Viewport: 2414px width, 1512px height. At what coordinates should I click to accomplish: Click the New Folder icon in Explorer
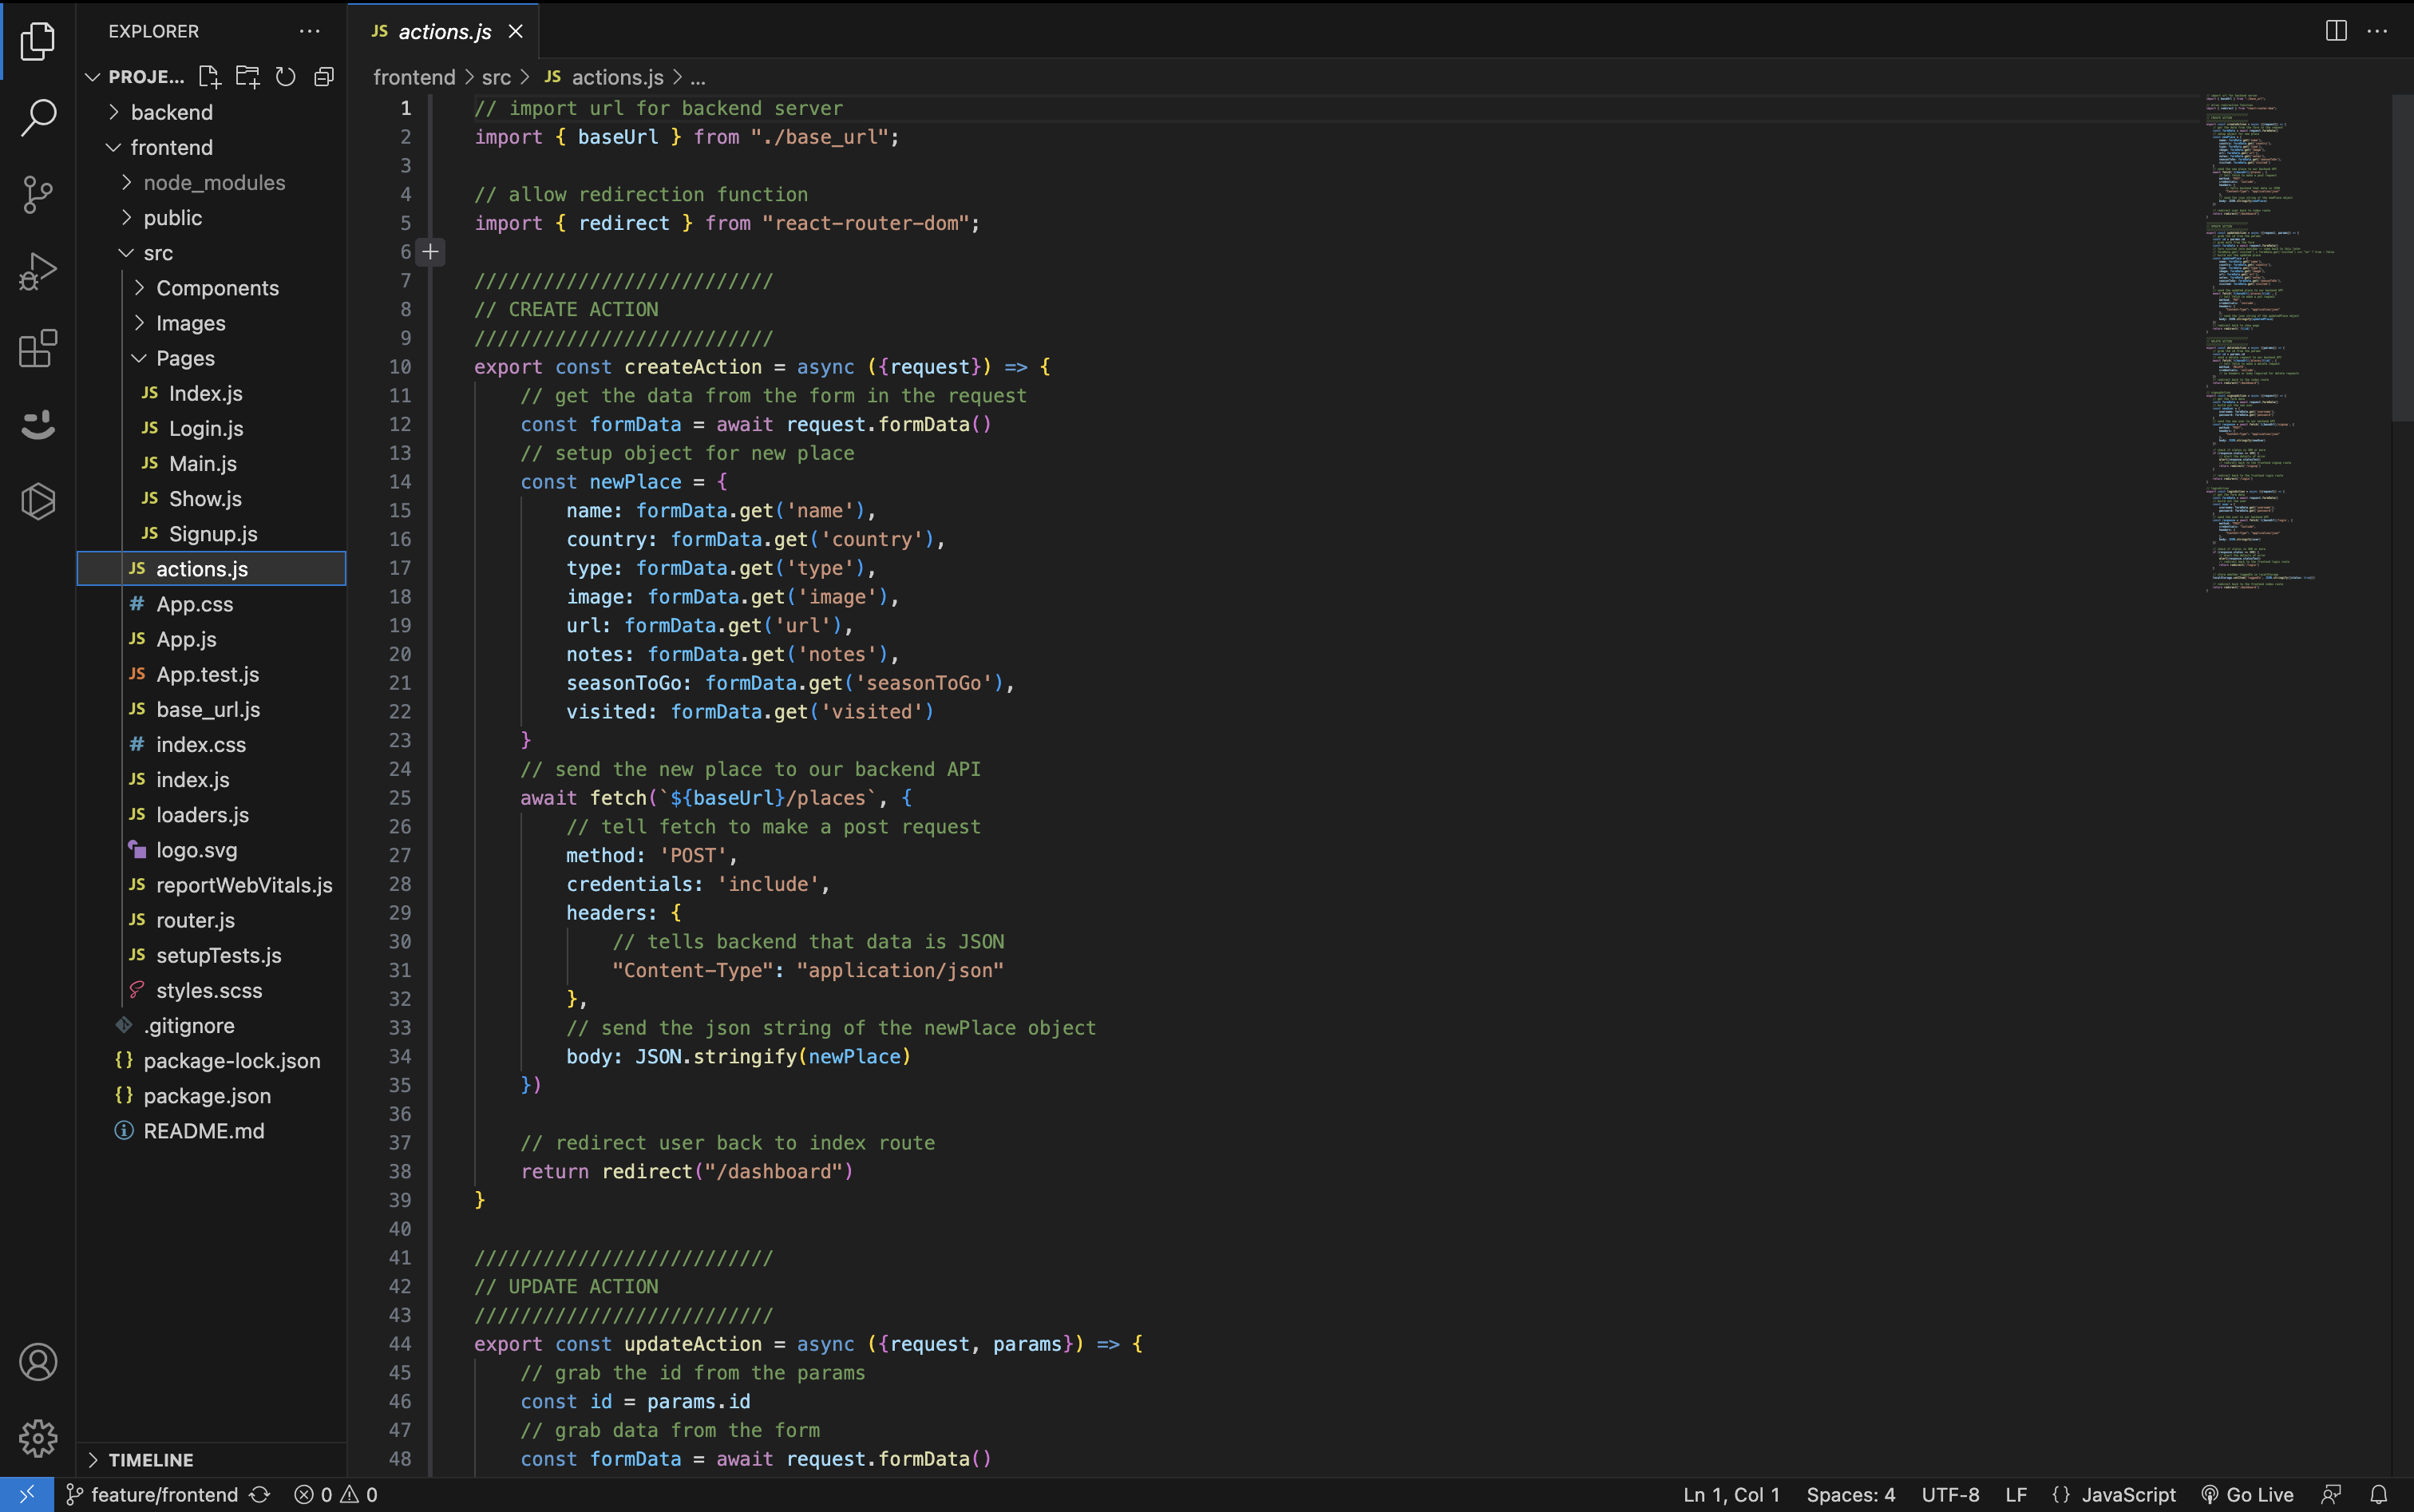pyautogui.click(x=247, y=77)
